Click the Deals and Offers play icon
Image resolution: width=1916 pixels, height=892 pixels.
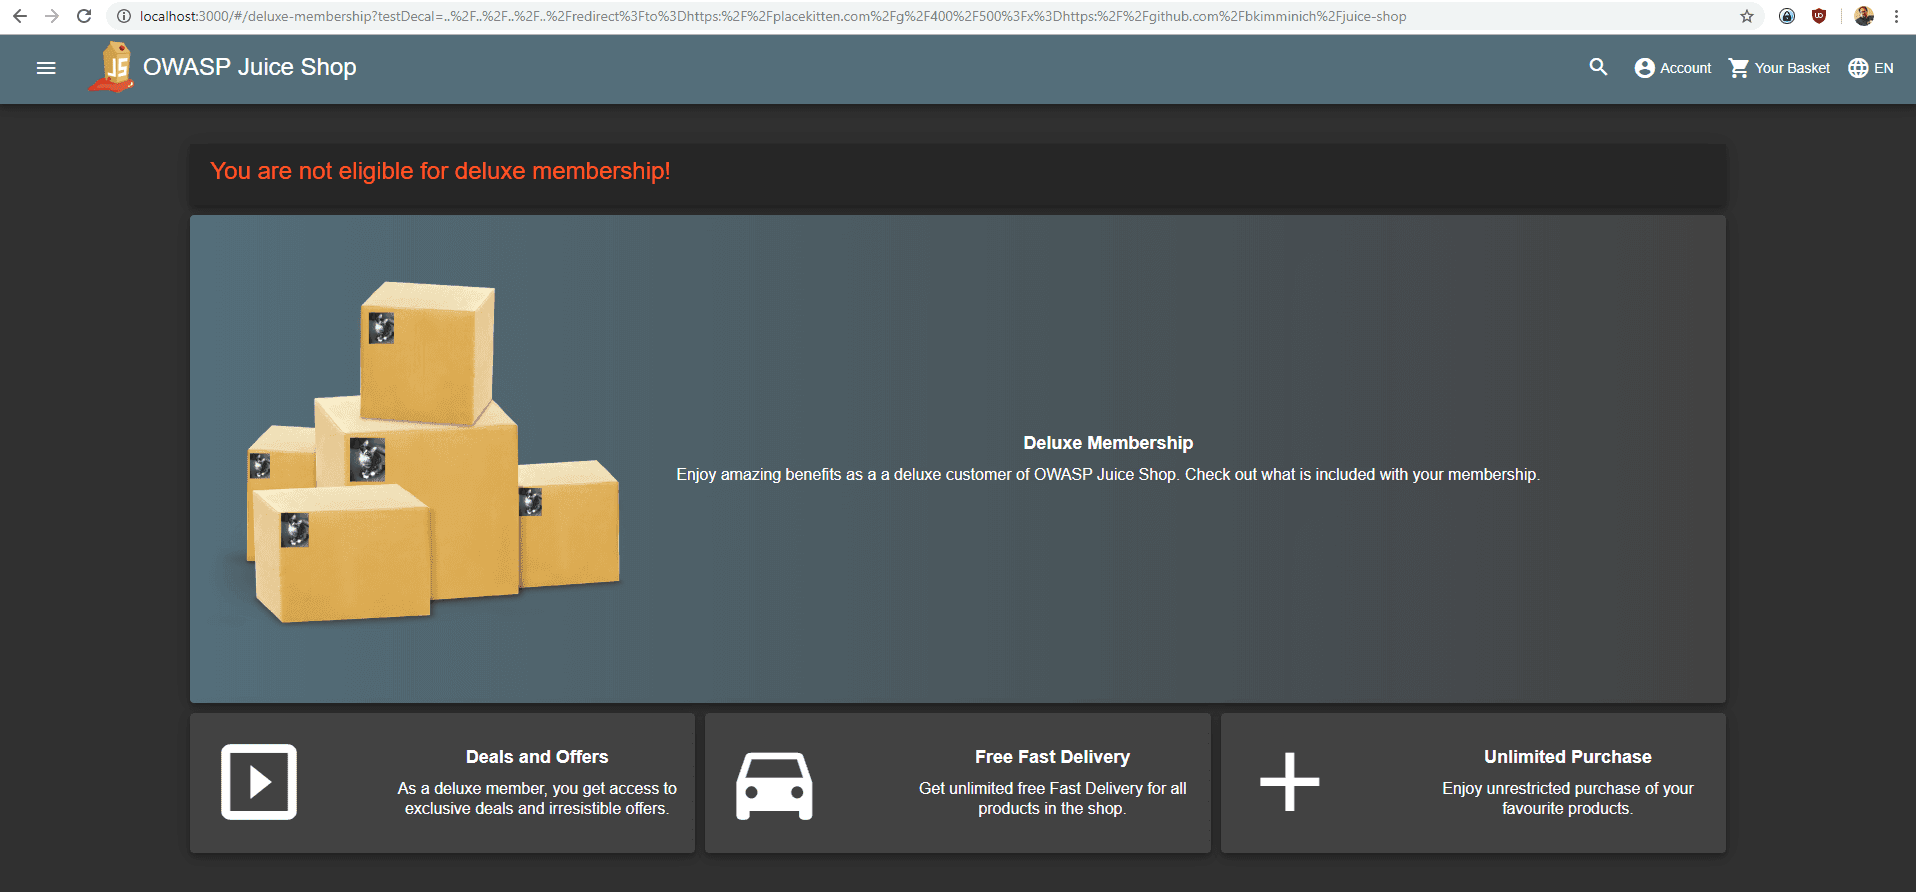point(259,782)
